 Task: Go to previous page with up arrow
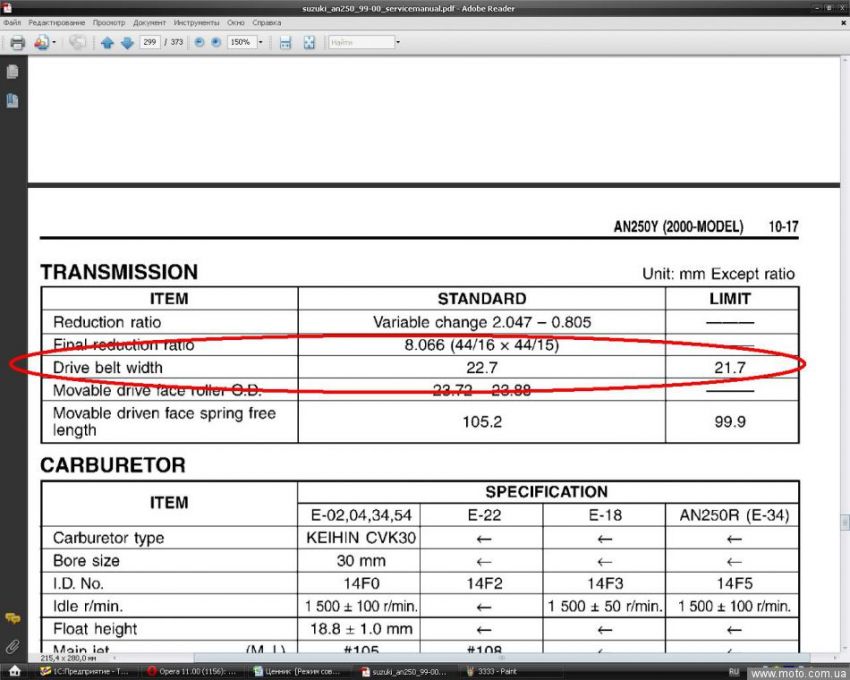107,43
